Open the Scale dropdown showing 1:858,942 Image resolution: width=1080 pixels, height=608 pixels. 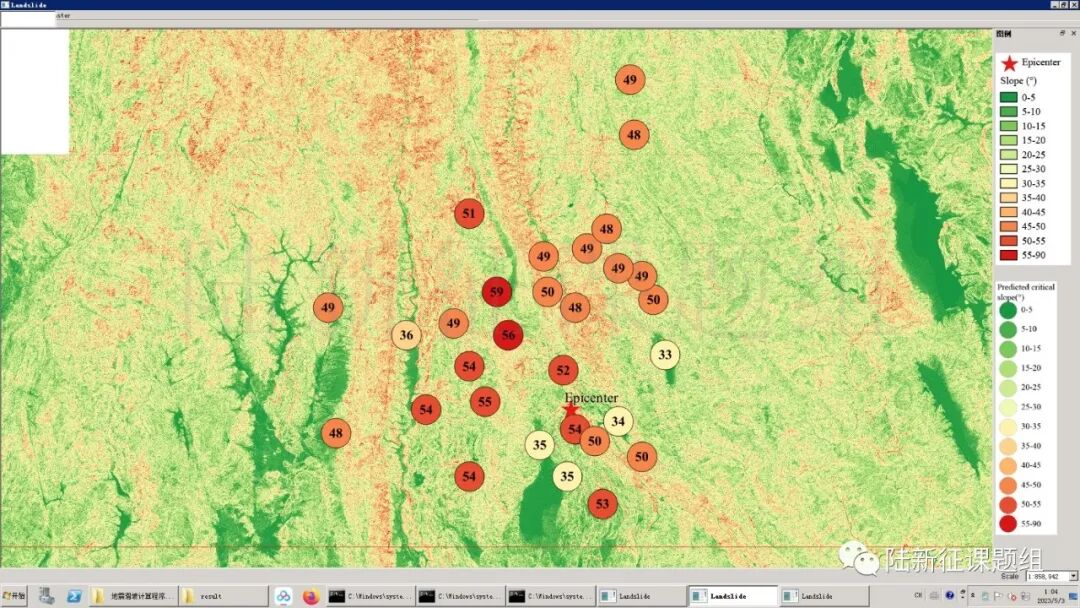(x=1073, y=576)
